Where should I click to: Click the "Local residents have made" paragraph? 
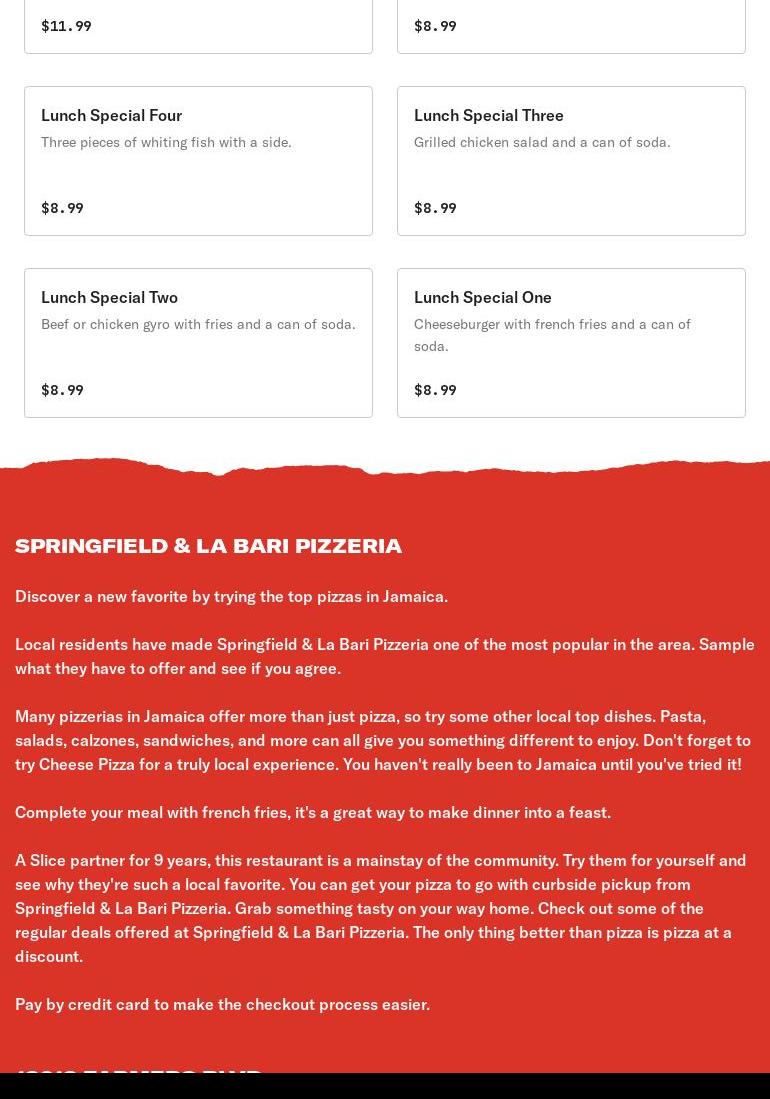[384, 656]
